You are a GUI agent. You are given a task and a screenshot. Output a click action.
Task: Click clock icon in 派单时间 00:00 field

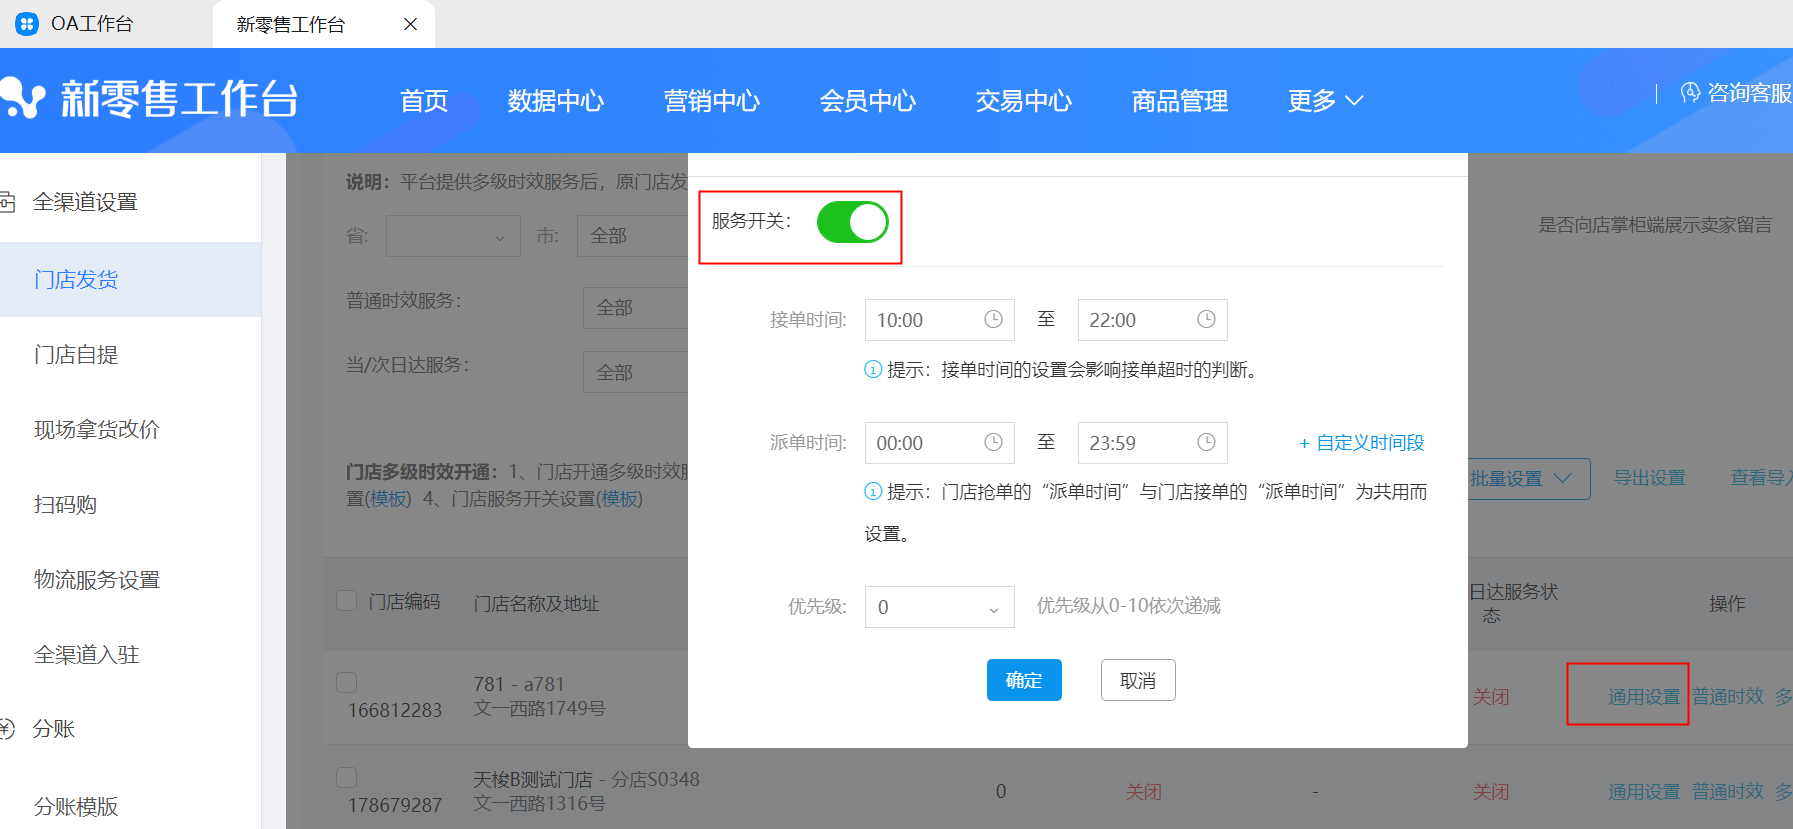click(x=993, y=442)
